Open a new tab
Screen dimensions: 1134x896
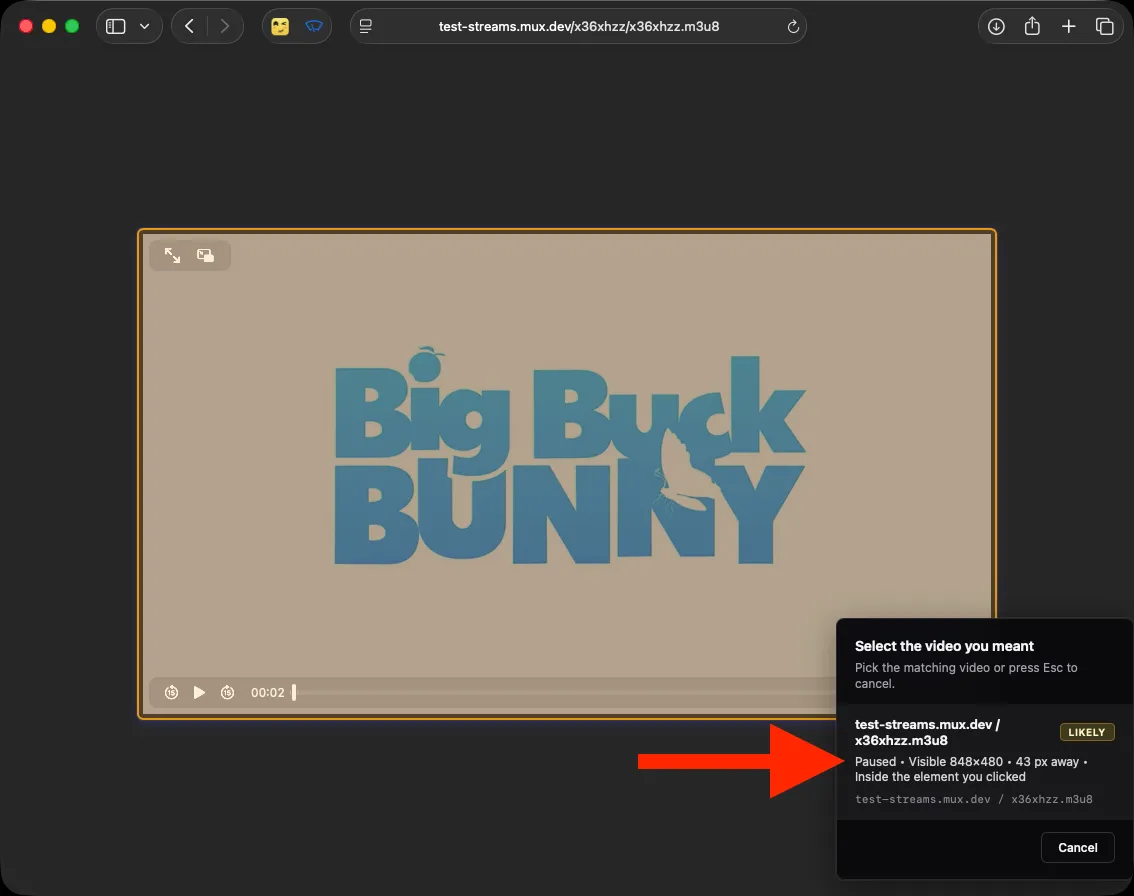pyautogui.click(x=1068, y=26)
